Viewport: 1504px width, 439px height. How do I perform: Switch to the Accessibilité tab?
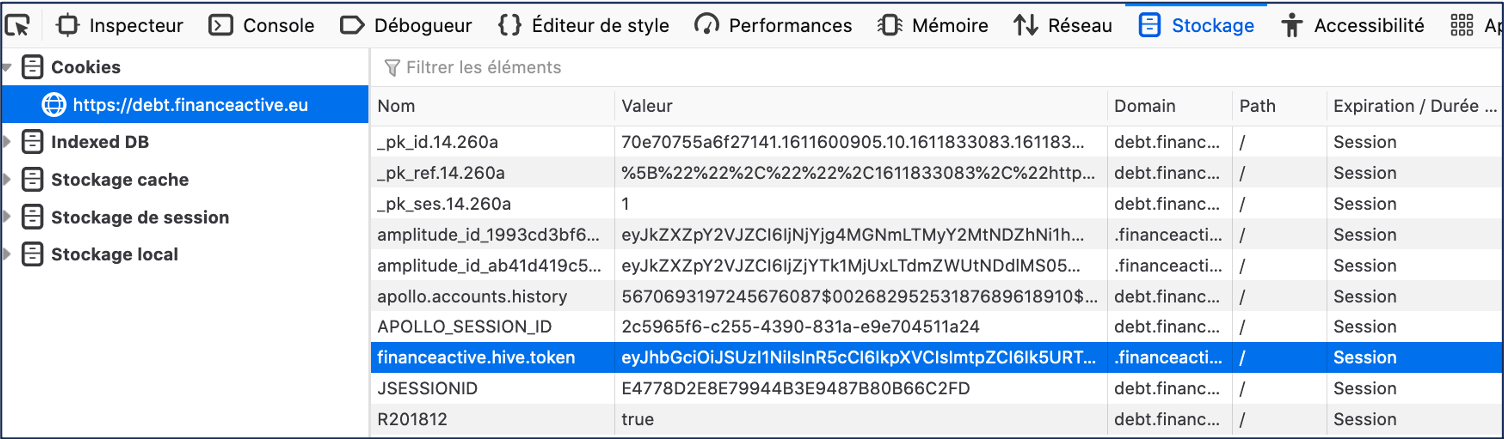(x=1353, y=25)
